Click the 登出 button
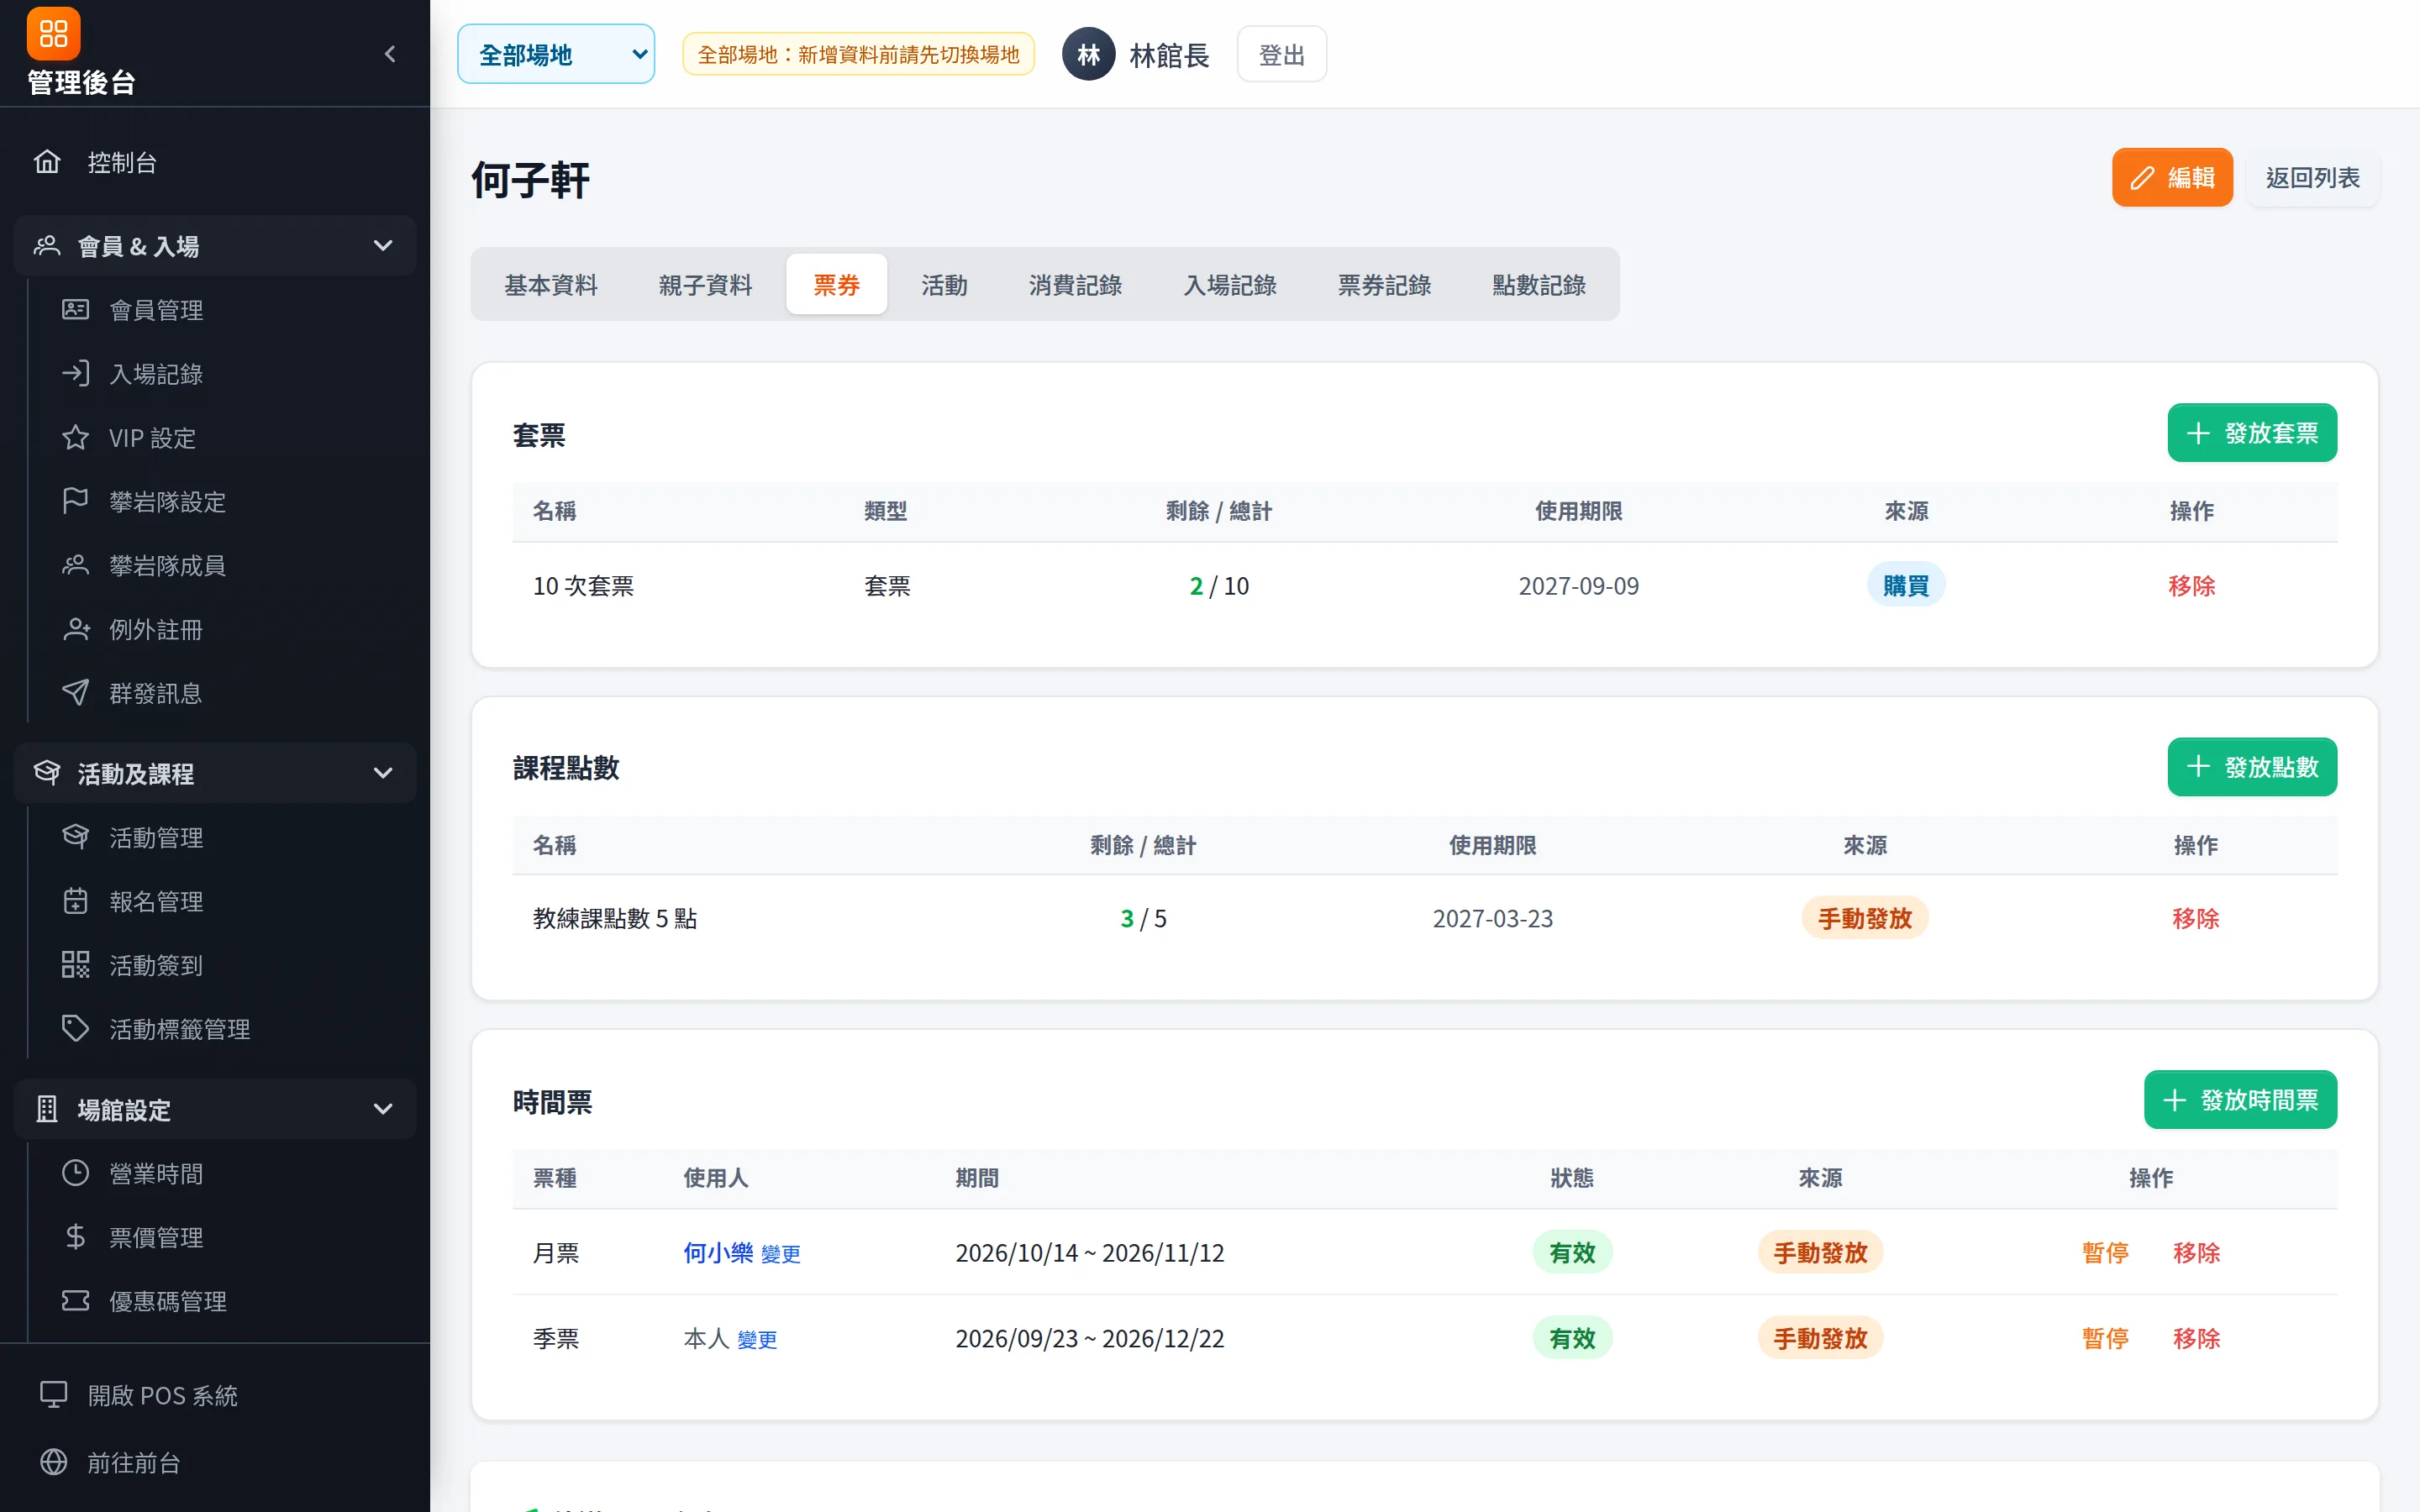 click(1281, 54)
